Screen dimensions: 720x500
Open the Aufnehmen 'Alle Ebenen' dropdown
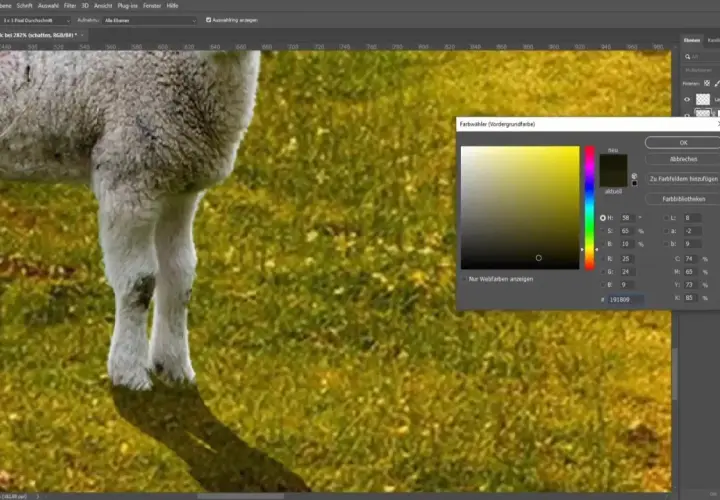click(150, 20)
